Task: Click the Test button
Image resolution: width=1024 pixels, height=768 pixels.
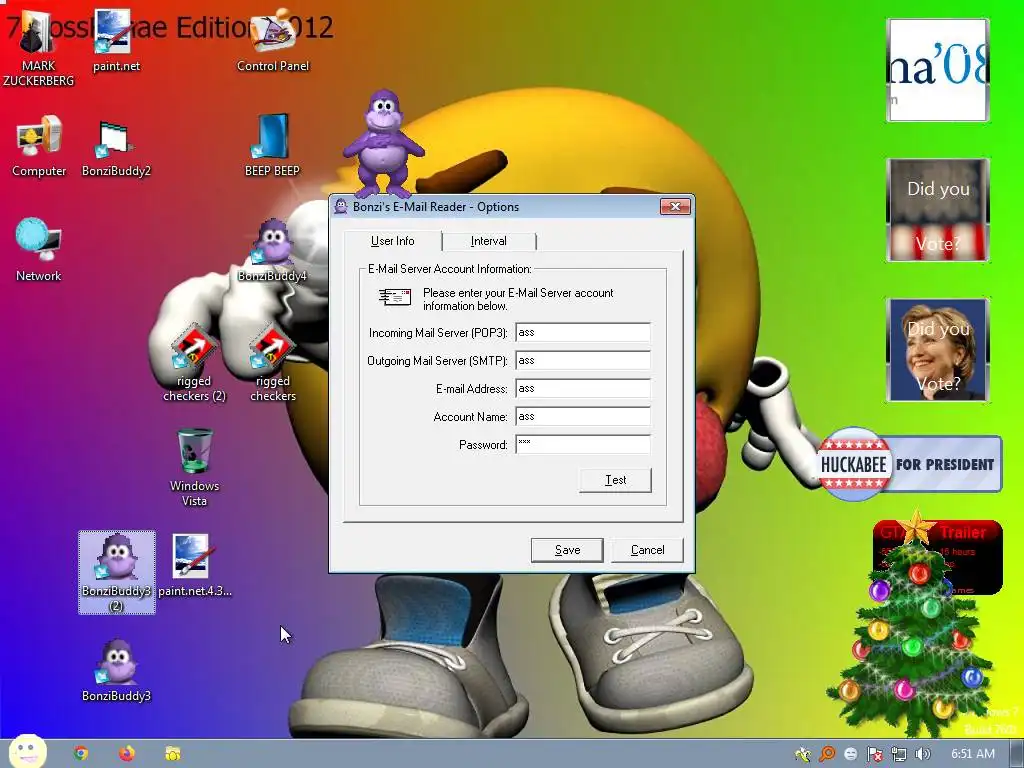Action: 615,480
